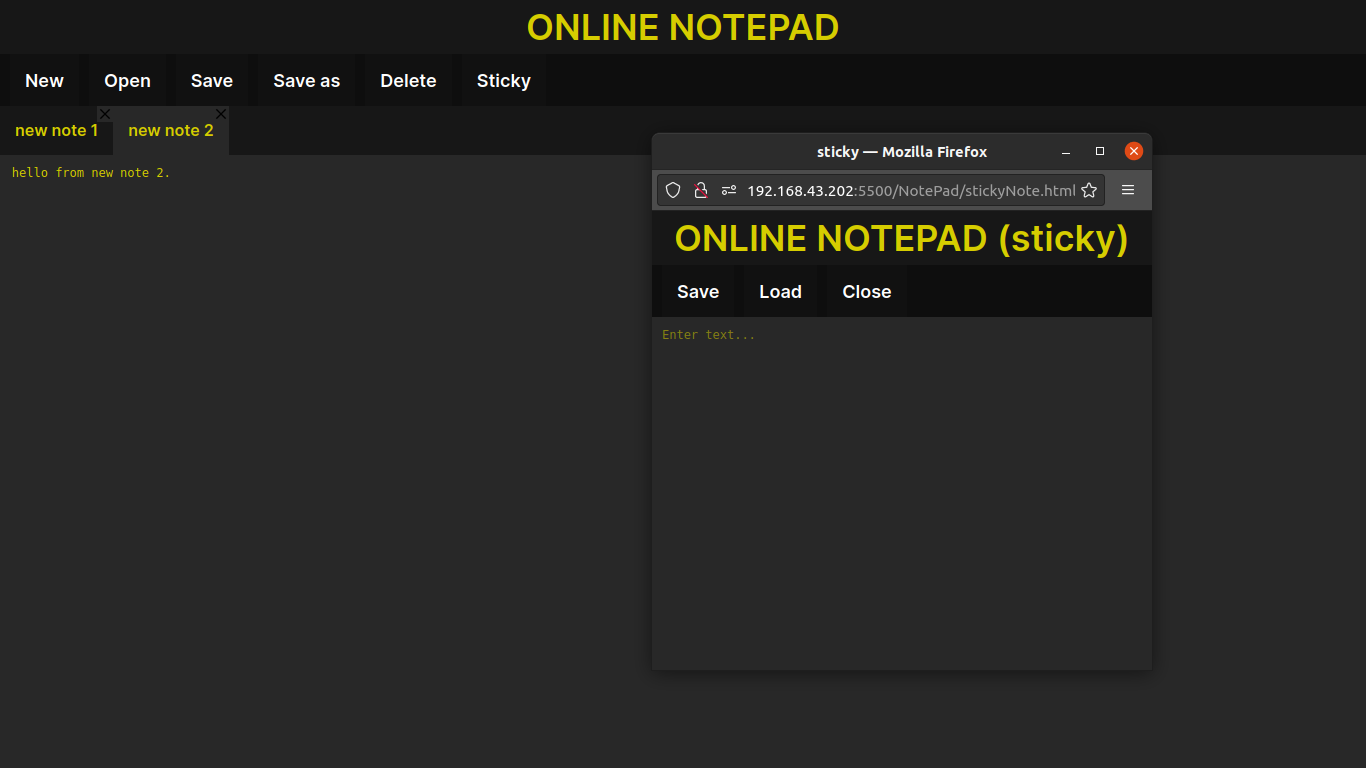Use Save as for the note

[x=306, y=80]
